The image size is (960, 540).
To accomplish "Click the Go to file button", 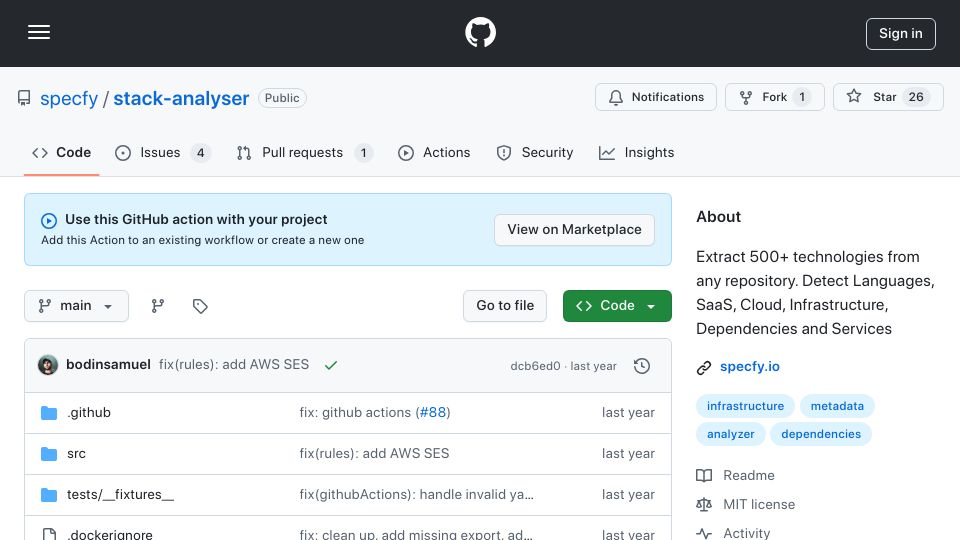I will 505,306.
